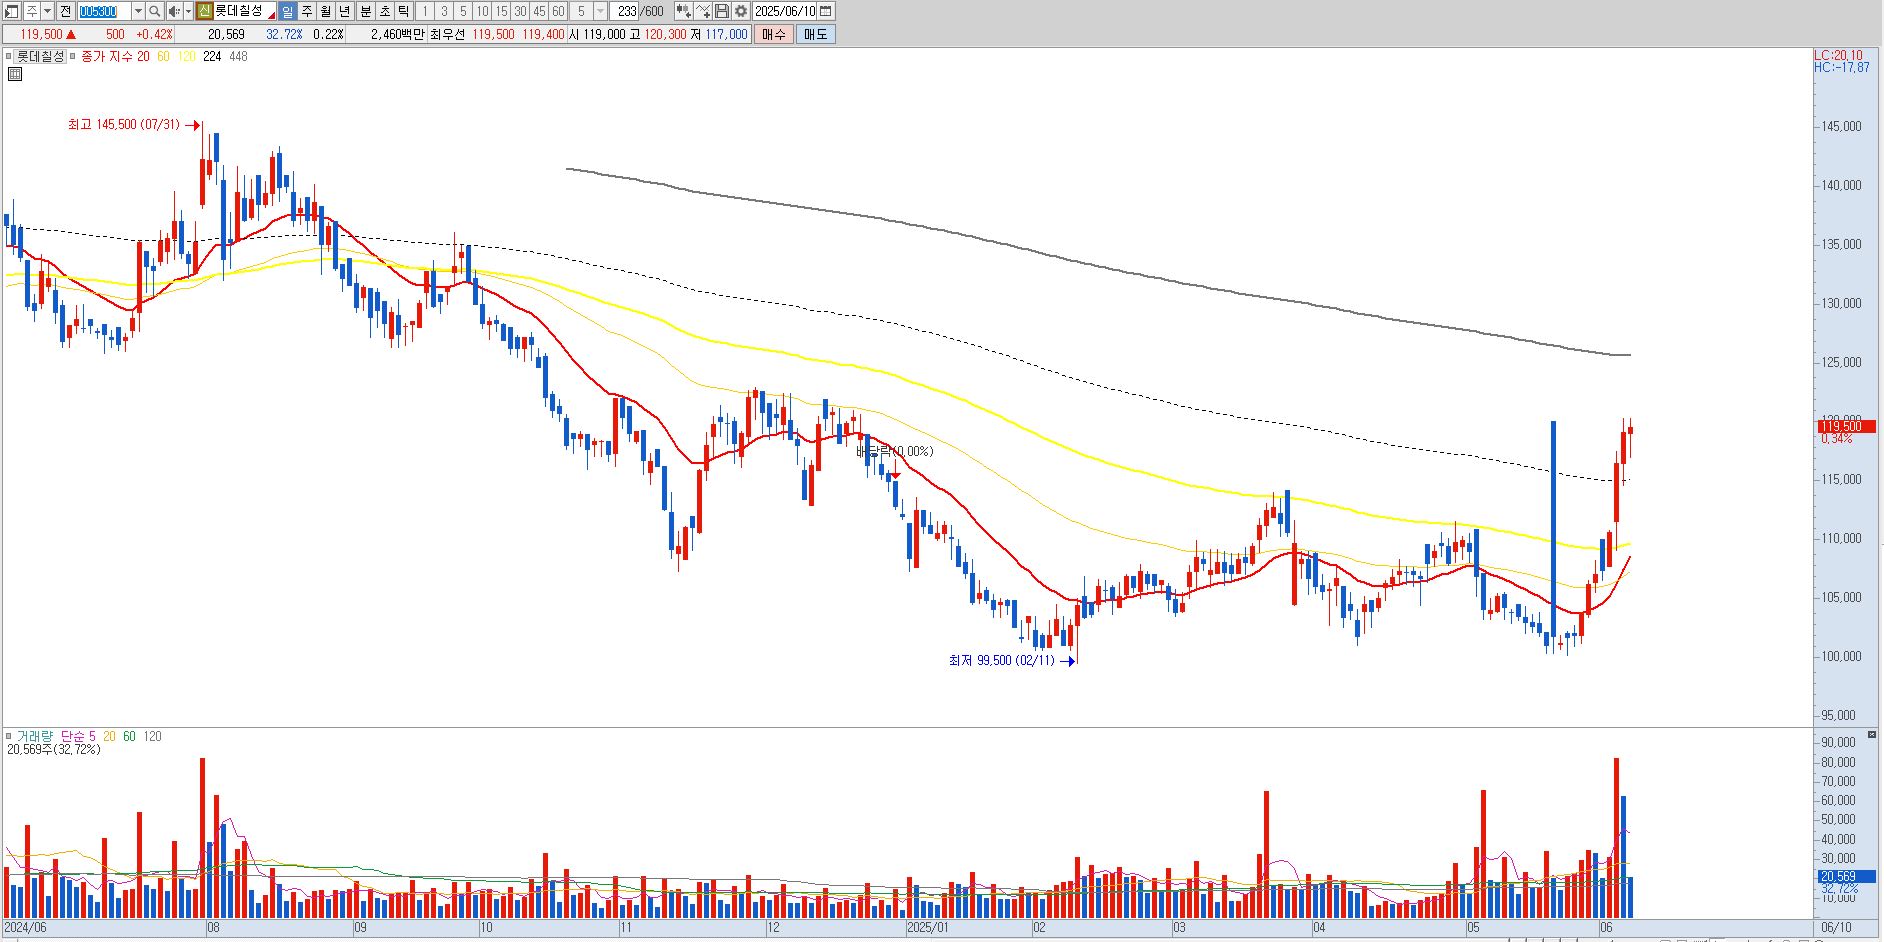
Task: Toggle the 거래량 volume legend marker
Action: (x=9, y=737)
